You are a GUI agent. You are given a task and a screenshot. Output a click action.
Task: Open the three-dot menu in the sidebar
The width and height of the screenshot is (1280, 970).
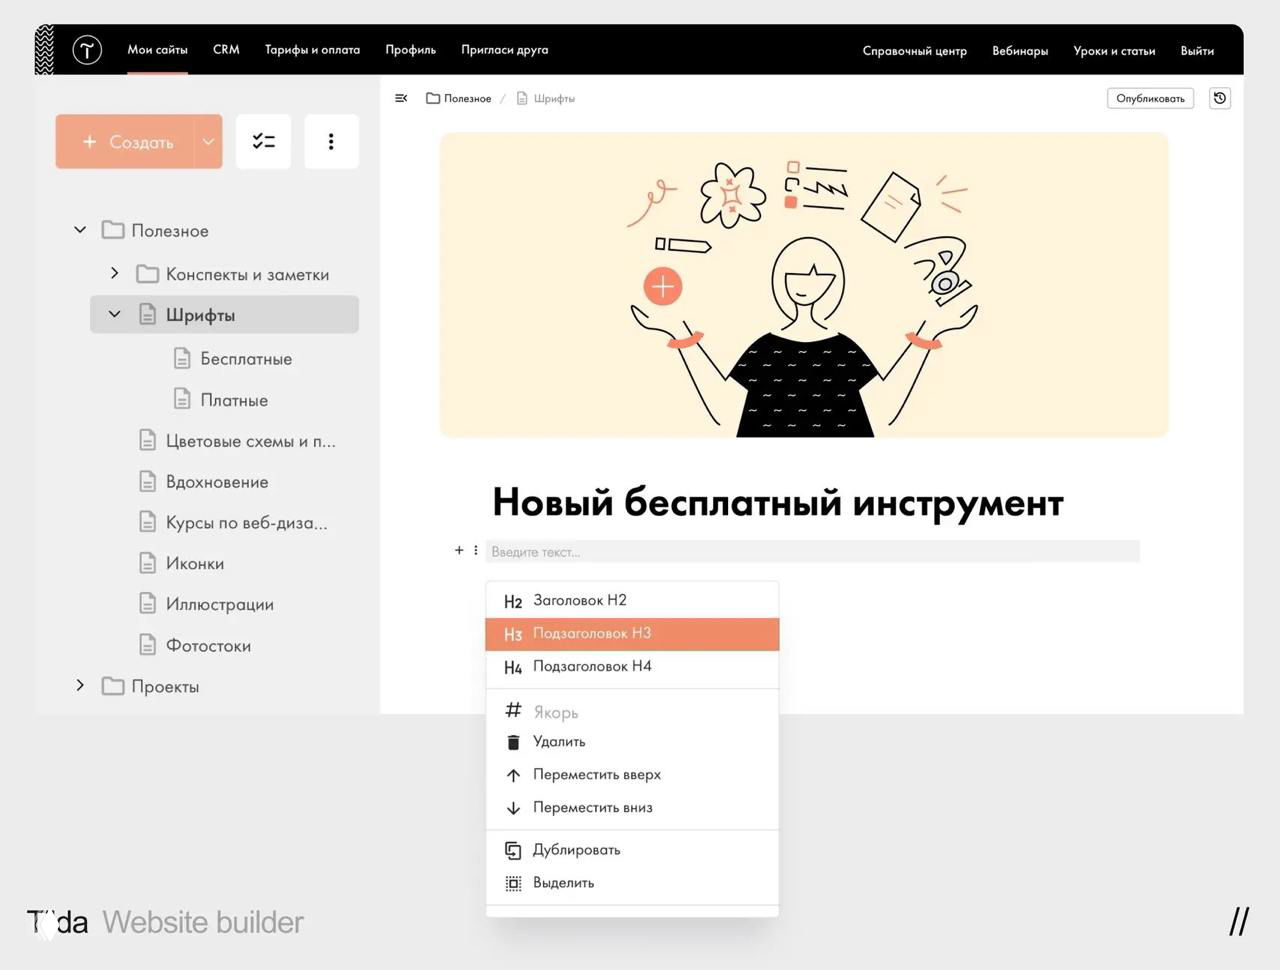coord(331,141)
